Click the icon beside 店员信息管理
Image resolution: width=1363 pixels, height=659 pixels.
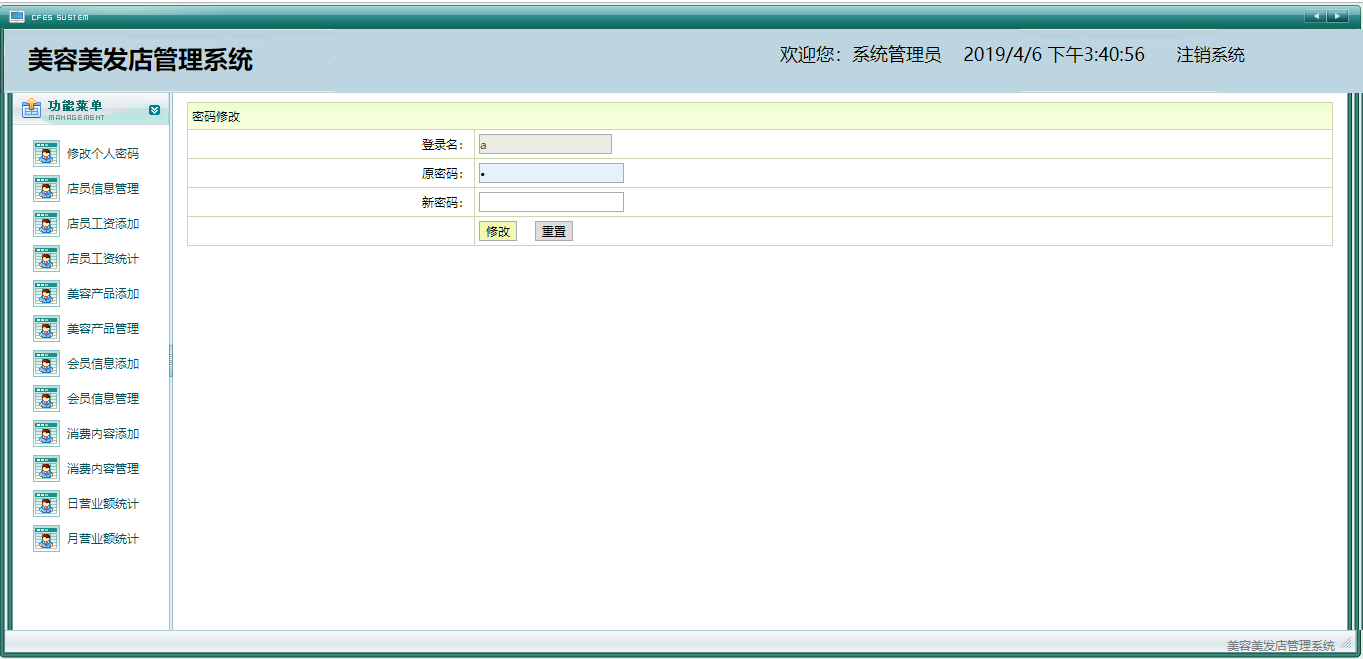coord(46,188)
